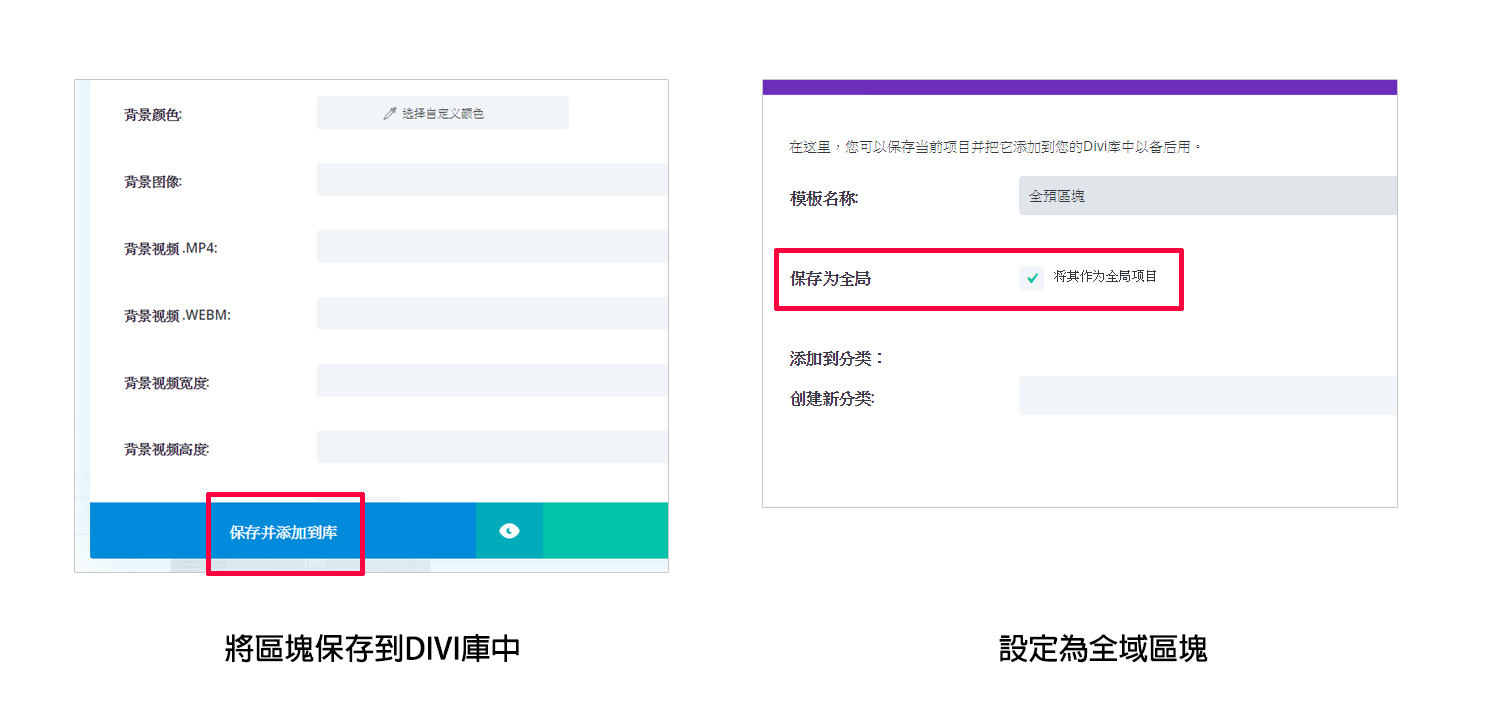Click the 背景图像 input field
This screenshot has height=722, width=1487.
(492, 180)
